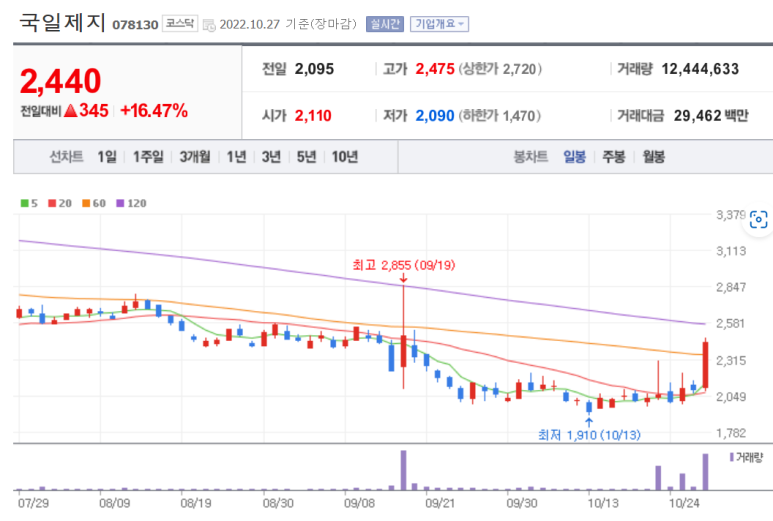Click the green 5-day moving average legend
The image size is (773, 521).
pos(29,203)
